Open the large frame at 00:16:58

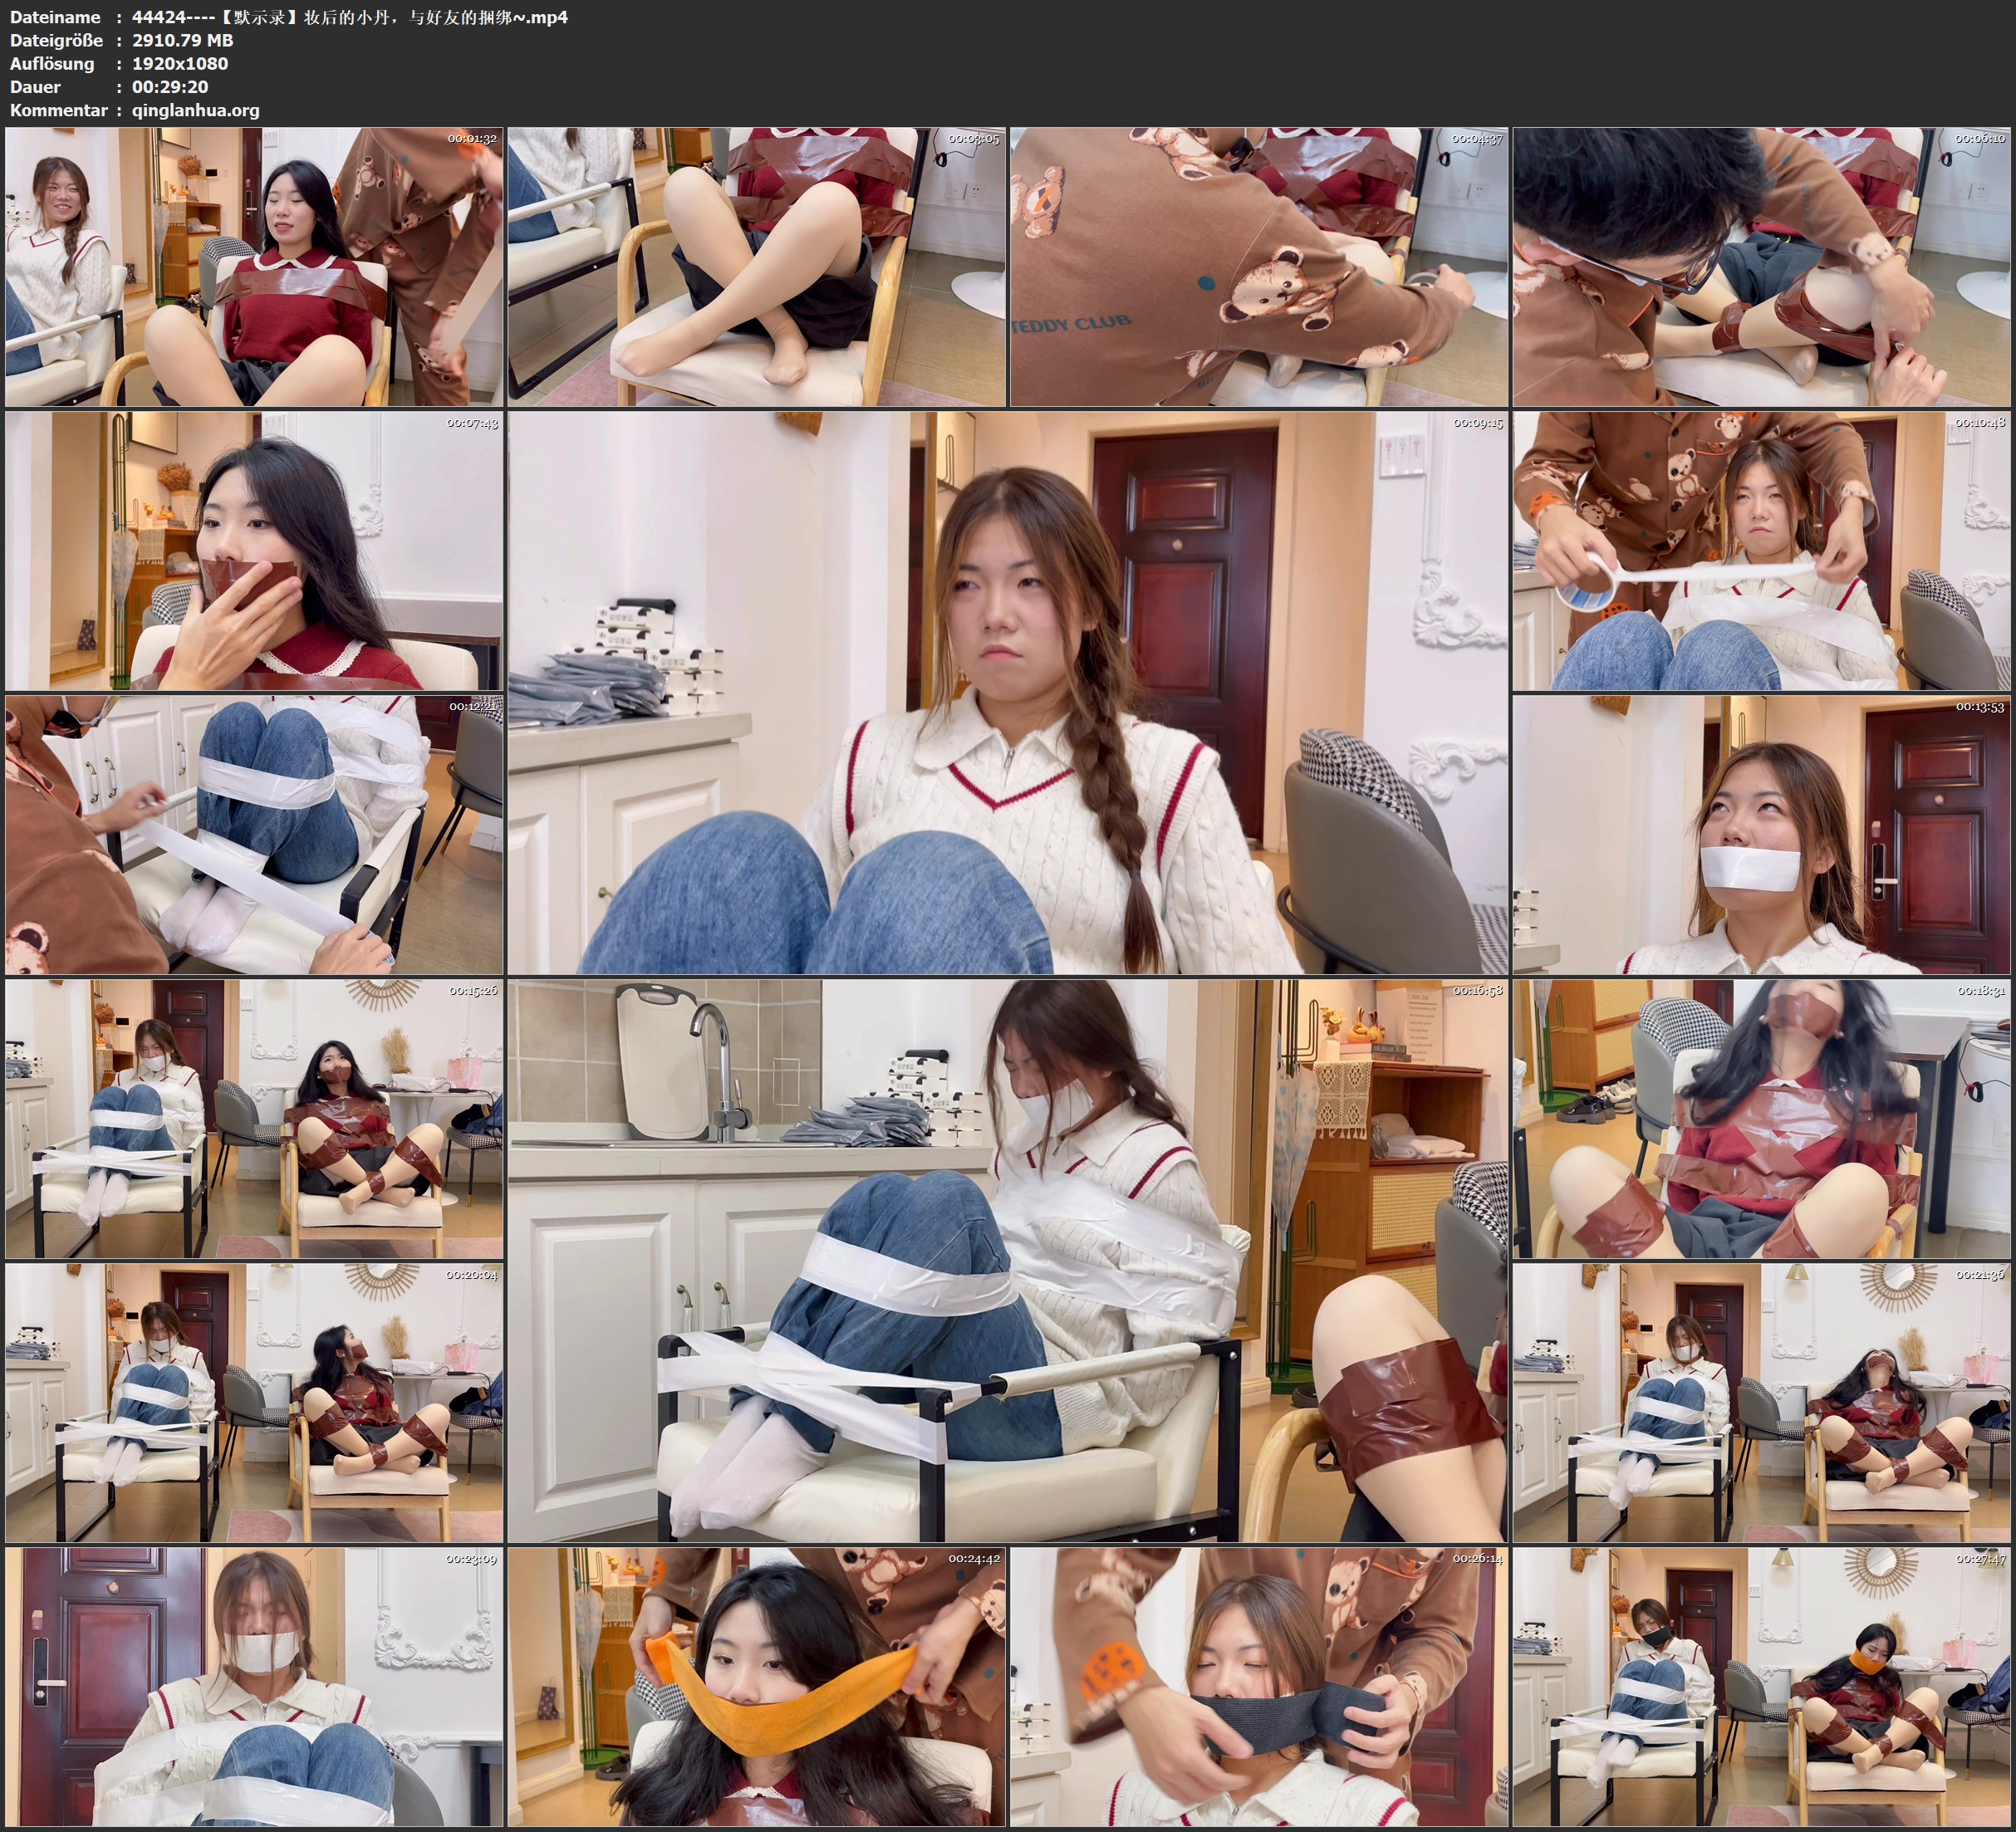[1007, 1260]
